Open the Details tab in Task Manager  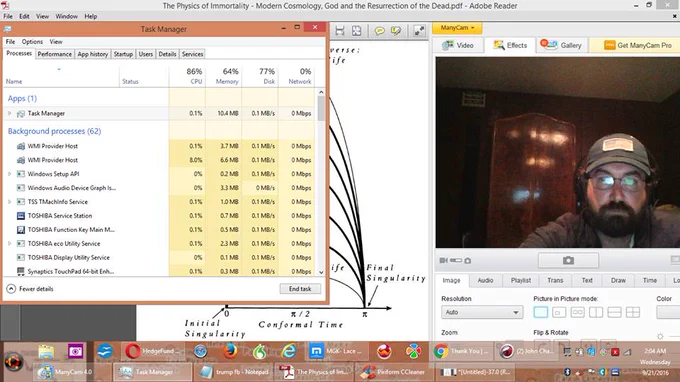point(167,54)
